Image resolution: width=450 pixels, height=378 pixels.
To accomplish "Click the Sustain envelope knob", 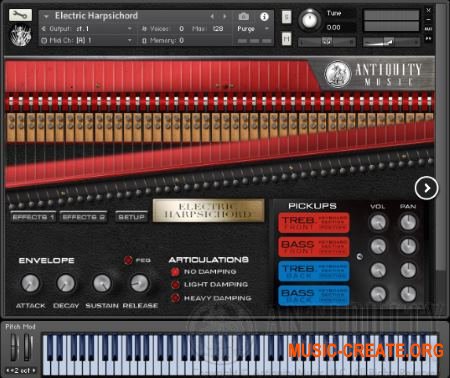I will [102, 283].
